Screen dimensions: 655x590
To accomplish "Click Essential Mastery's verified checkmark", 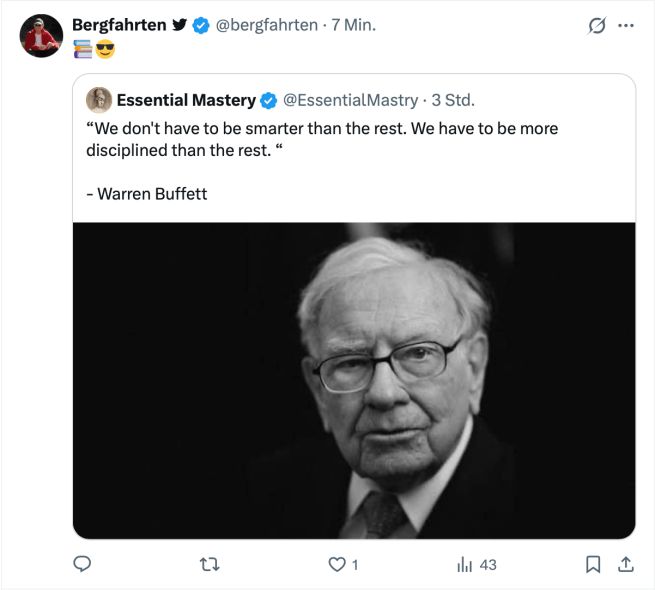I will [268, 100].
